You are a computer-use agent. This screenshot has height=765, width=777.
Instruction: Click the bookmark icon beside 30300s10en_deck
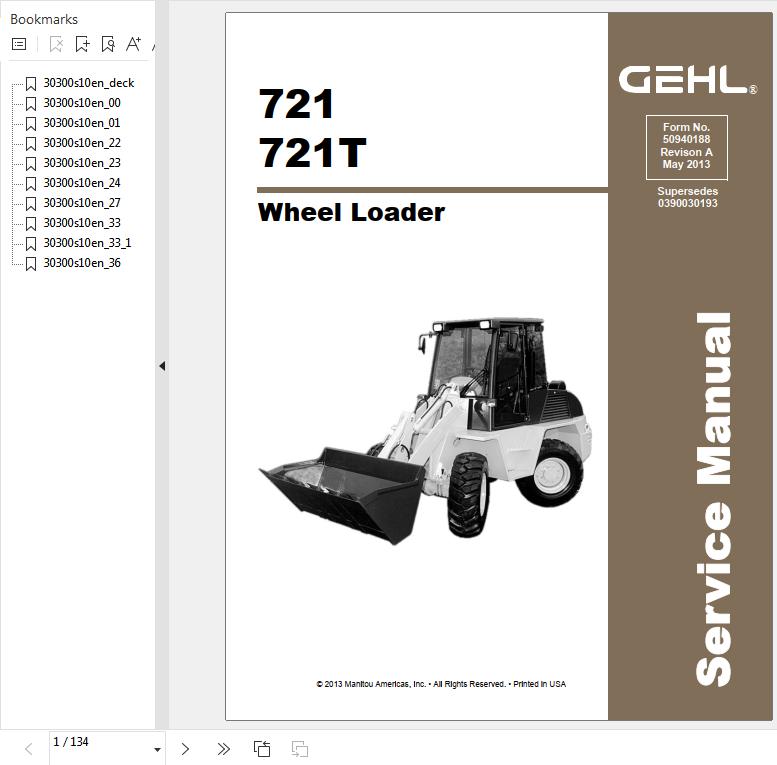click(31, 84)
